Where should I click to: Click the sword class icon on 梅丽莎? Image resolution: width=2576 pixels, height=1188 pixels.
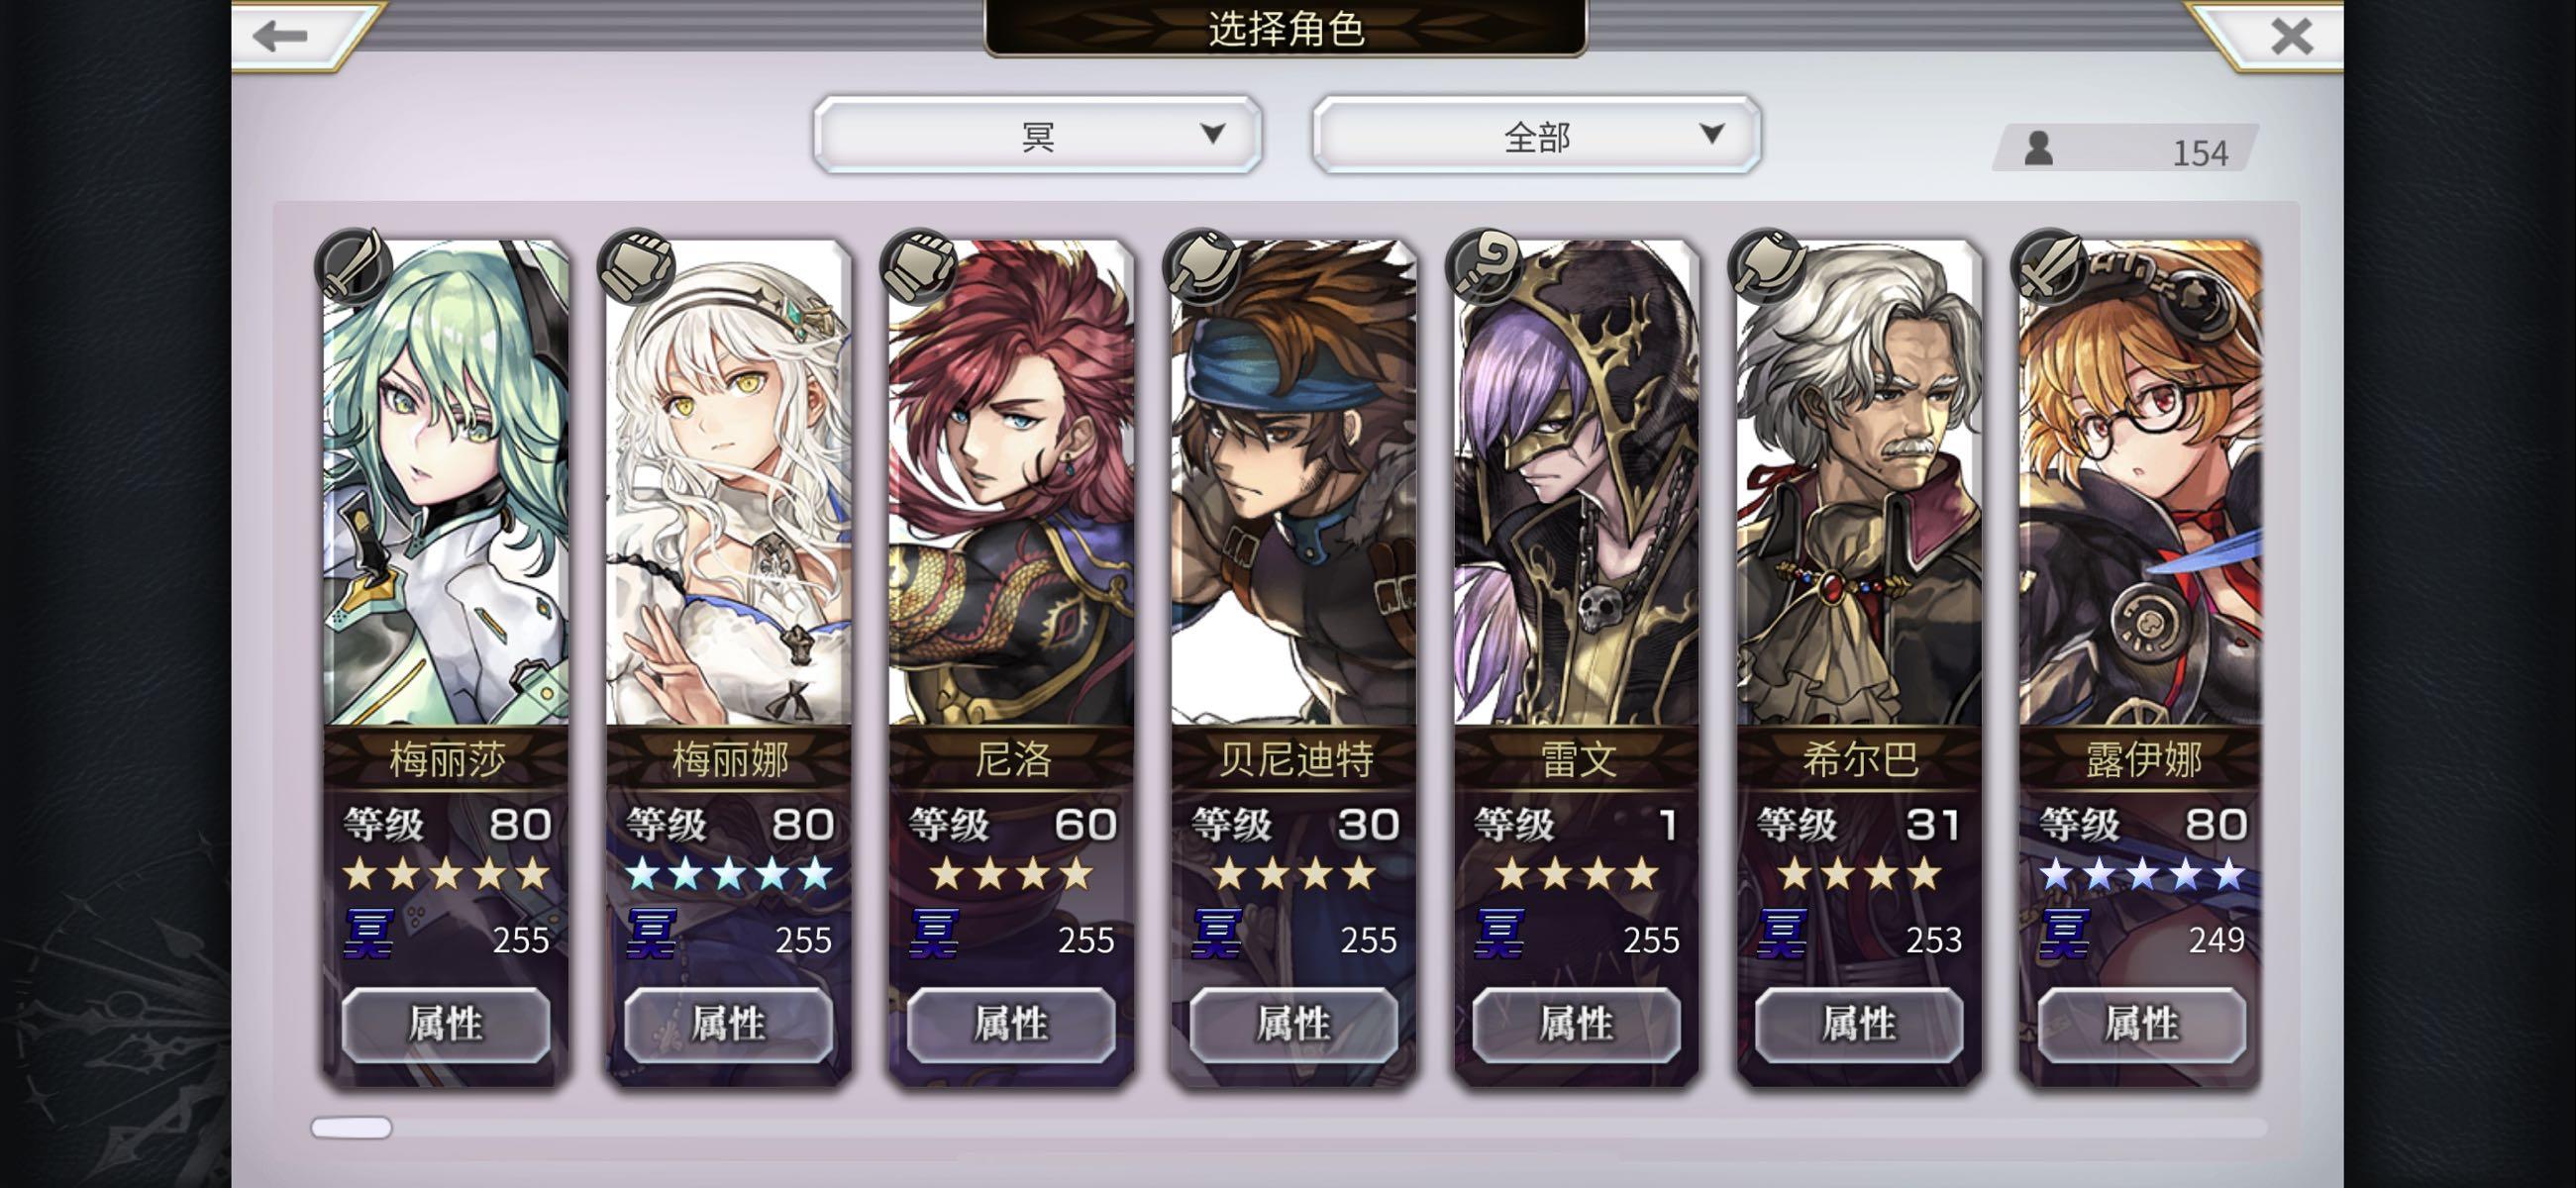[x=353, y=266]
